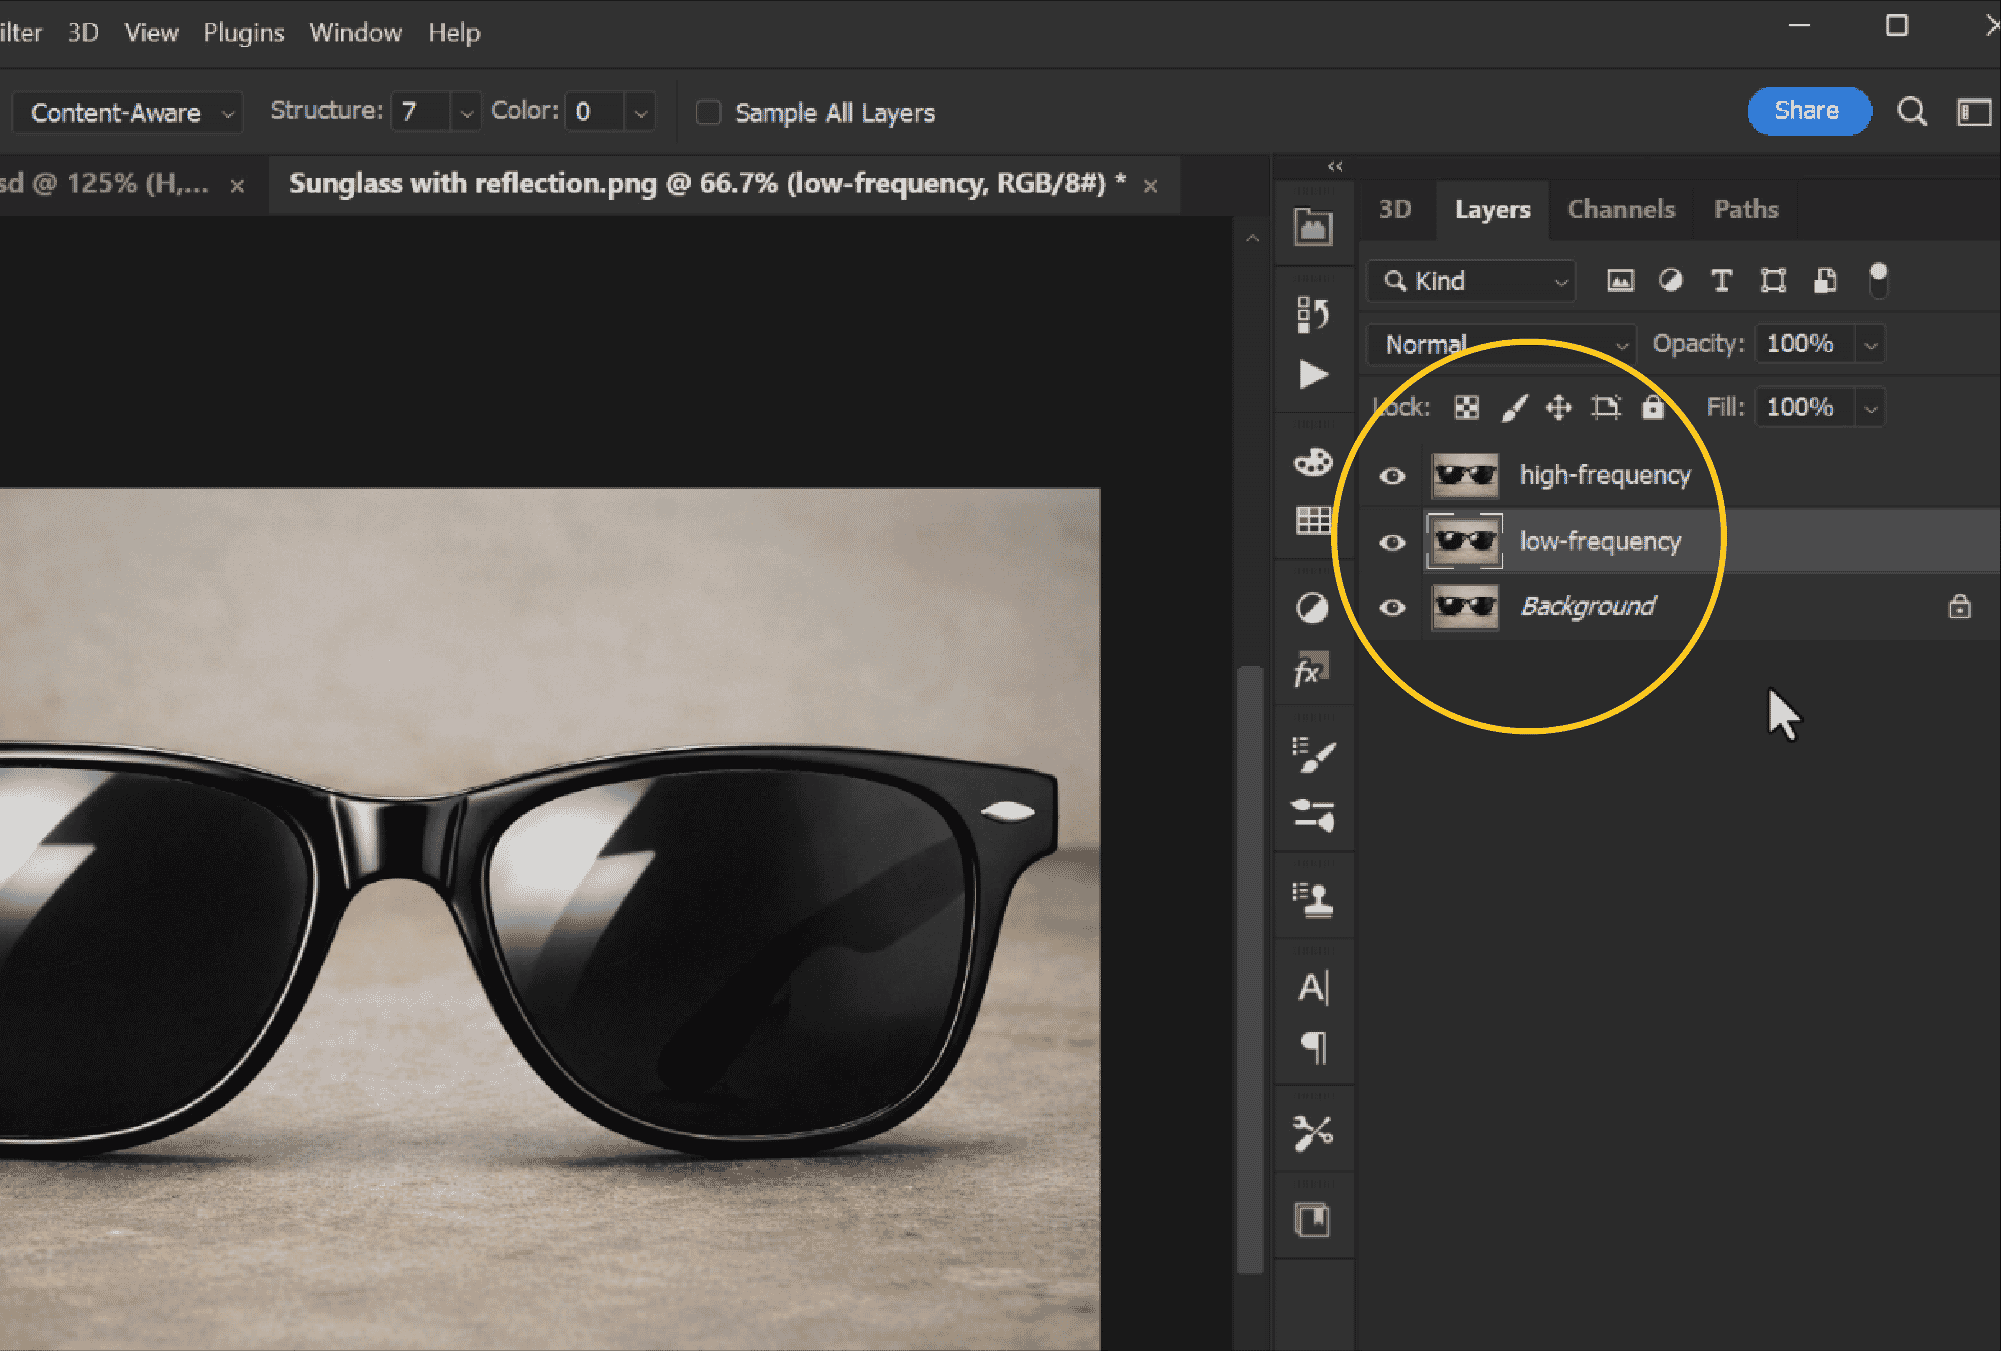
Task: Open the Adjustments panel circle icon
Action: point(1312,608)
